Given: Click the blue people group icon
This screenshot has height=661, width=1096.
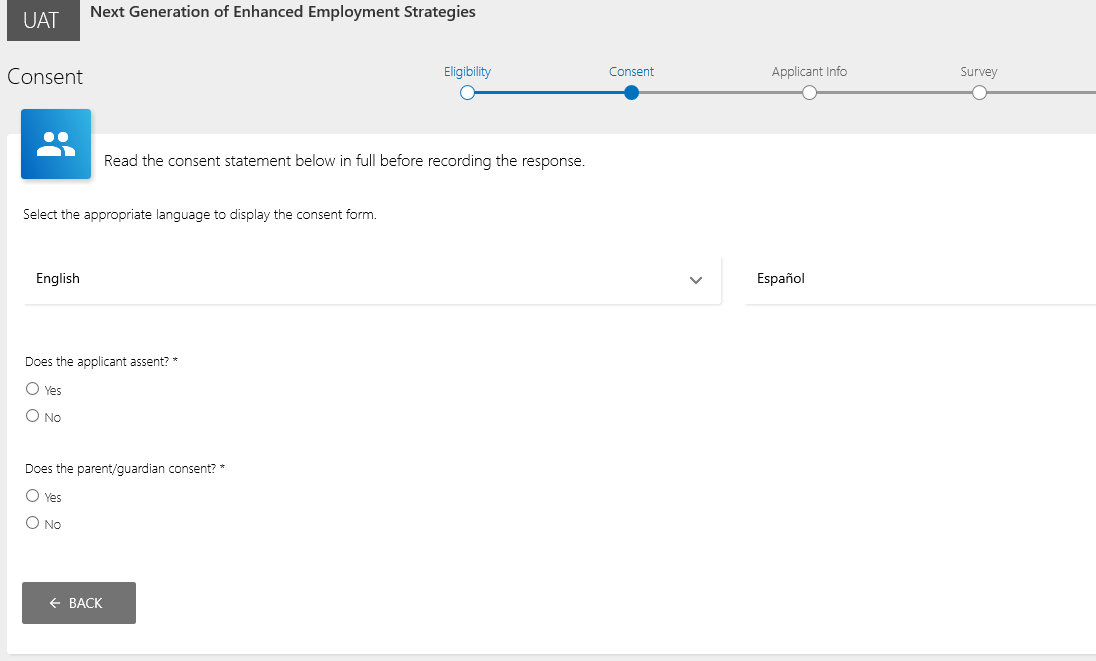Looking at the screenshot, I should pyautogui.click(x=56, y=144).
